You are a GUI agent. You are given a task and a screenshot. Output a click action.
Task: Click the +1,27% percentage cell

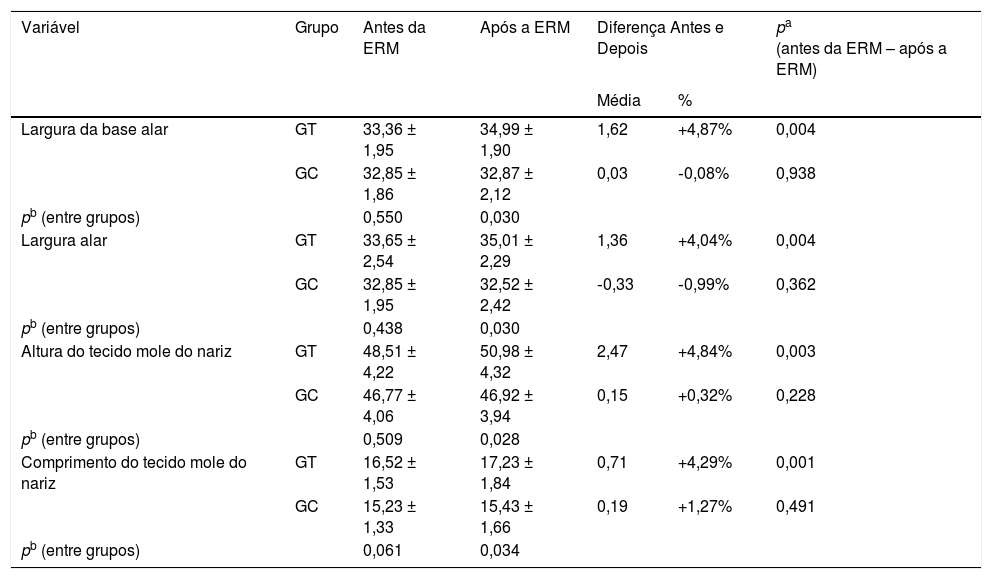704,506
